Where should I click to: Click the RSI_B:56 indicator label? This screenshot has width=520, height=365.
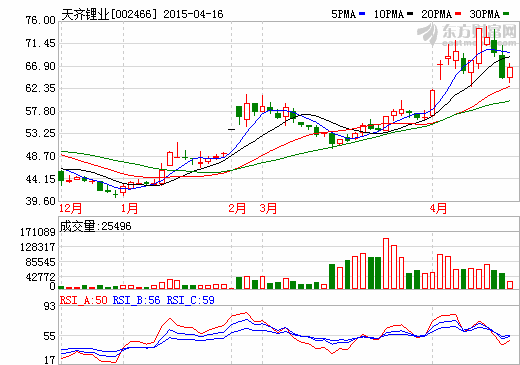[x=137, y=300]
